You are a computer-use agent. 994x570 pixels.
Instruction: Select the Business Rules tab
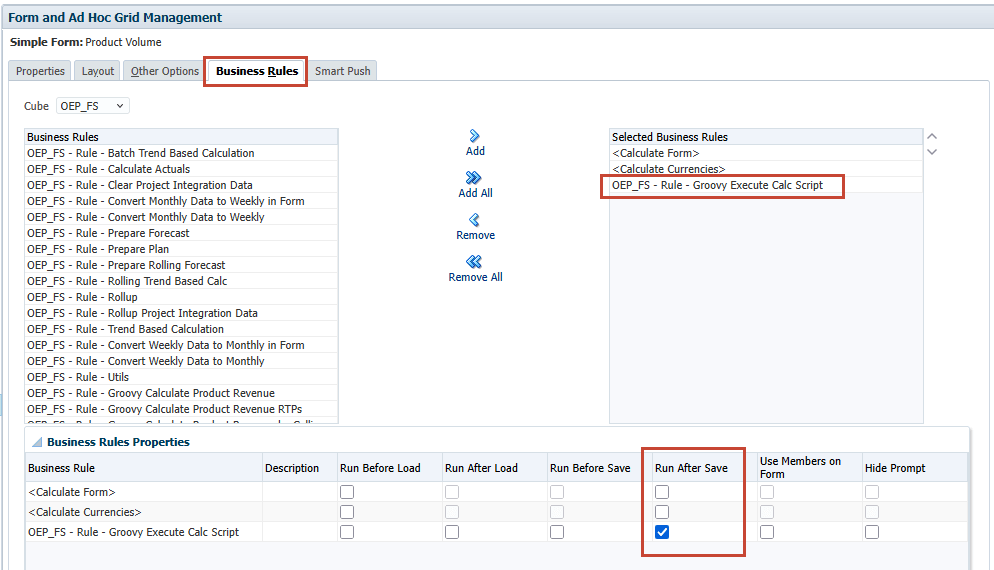pyautogui.click(x=257, y=71)
